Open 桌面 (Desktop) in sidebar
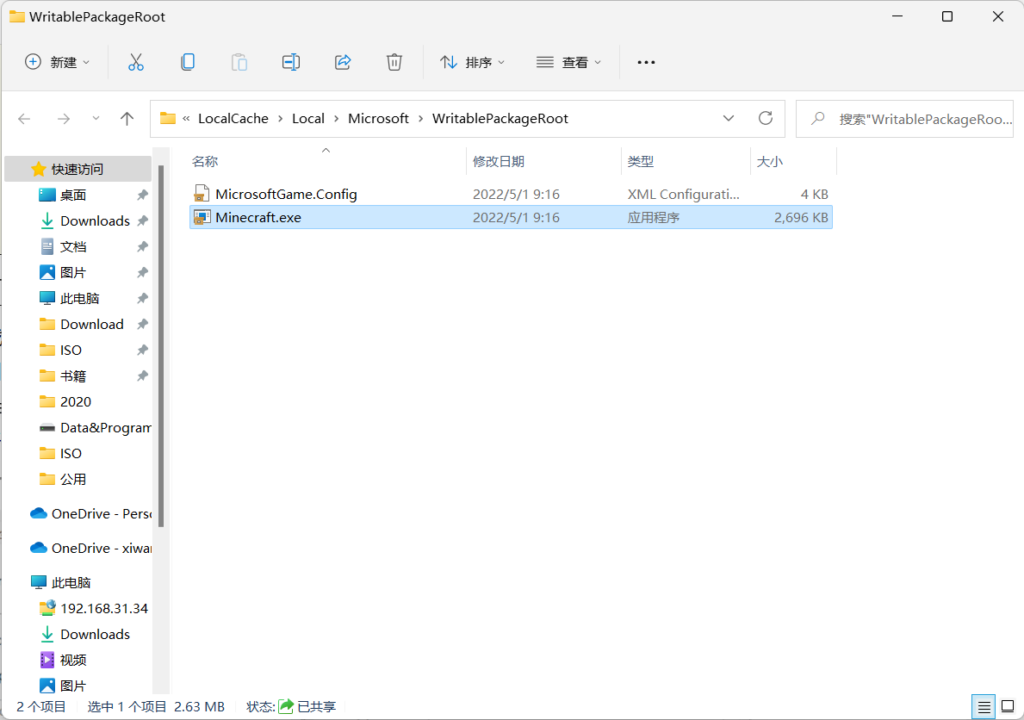The width and height of the screenshot is (1024, 720). [73, 195]
